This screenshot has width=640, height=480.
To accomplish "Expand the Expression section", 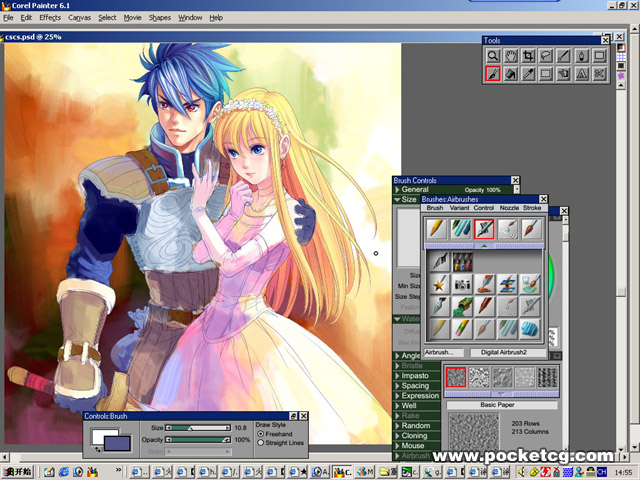I will [x=397, y=396].
